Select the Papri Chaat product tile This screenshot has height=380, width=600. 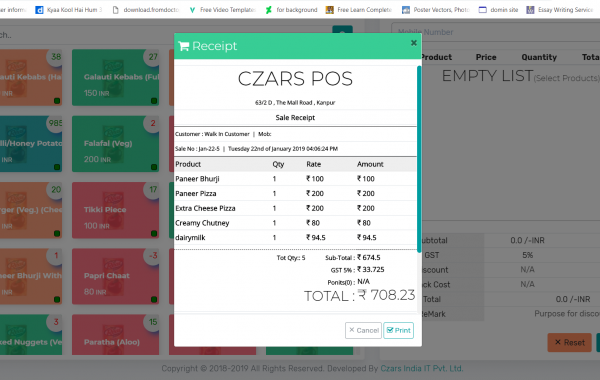(x=116, y=276)
